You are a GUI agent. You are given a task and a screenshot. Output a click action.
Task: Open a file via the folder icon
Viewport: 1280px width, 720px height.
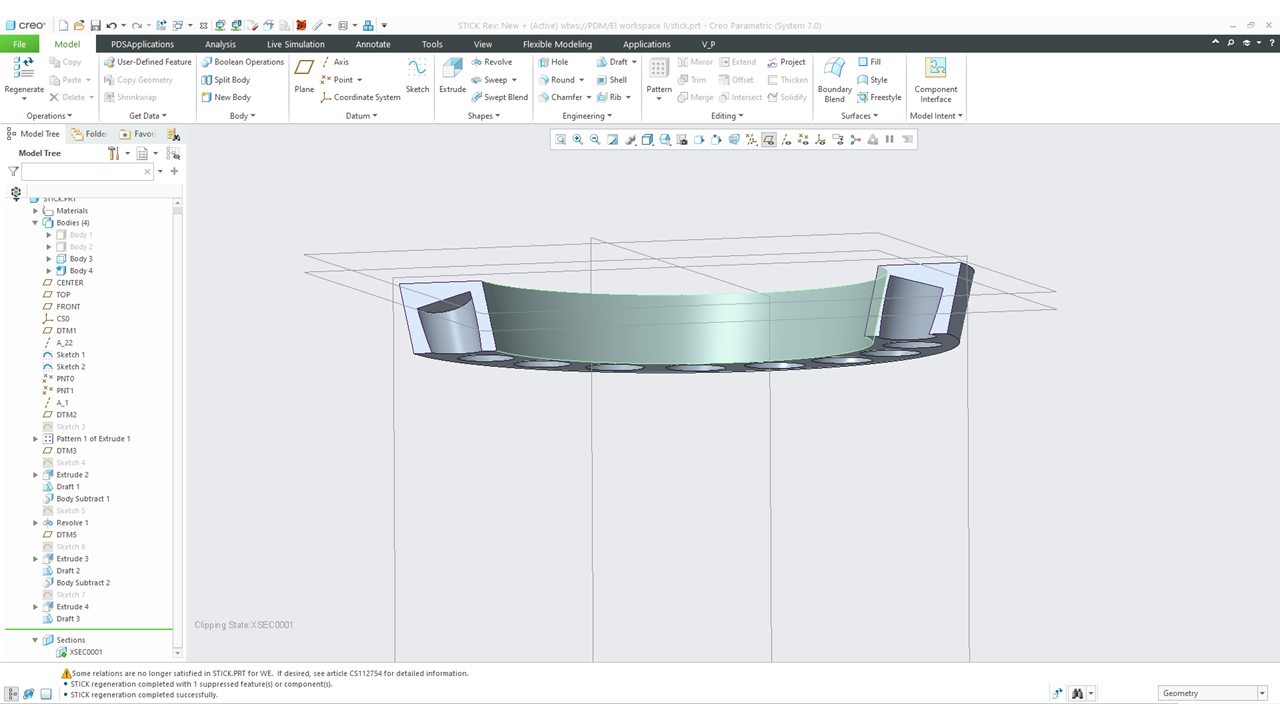click(80, 25)
